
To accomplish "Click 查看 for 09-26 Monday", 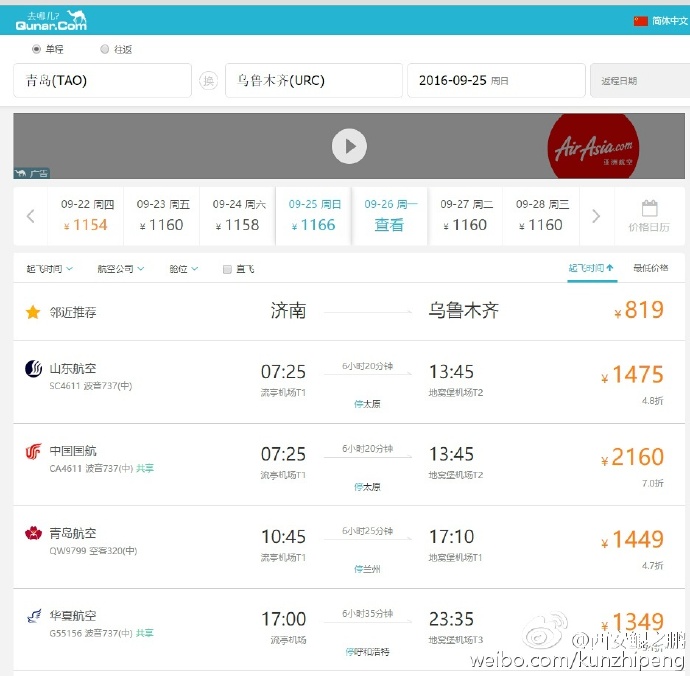I will point(389,225).
